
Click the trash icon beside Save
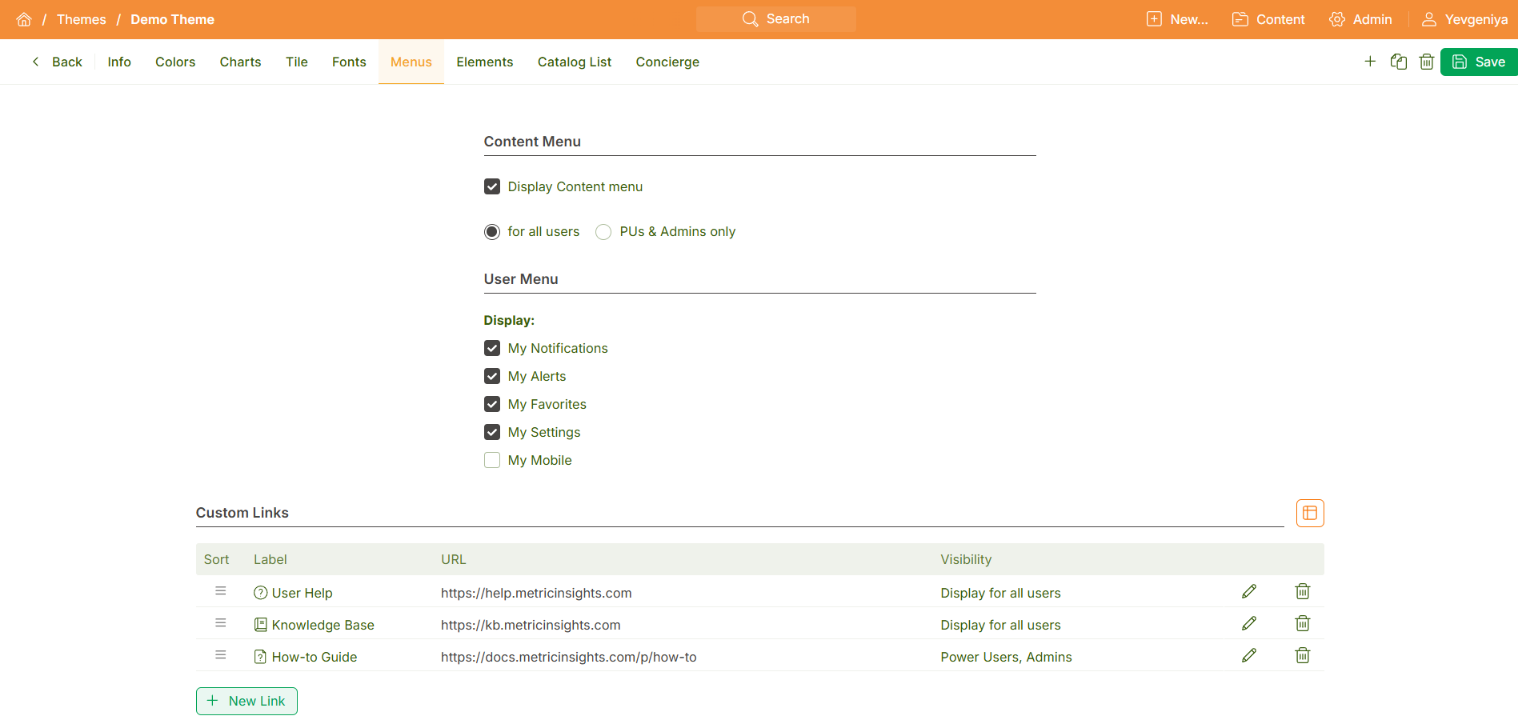1427,62
